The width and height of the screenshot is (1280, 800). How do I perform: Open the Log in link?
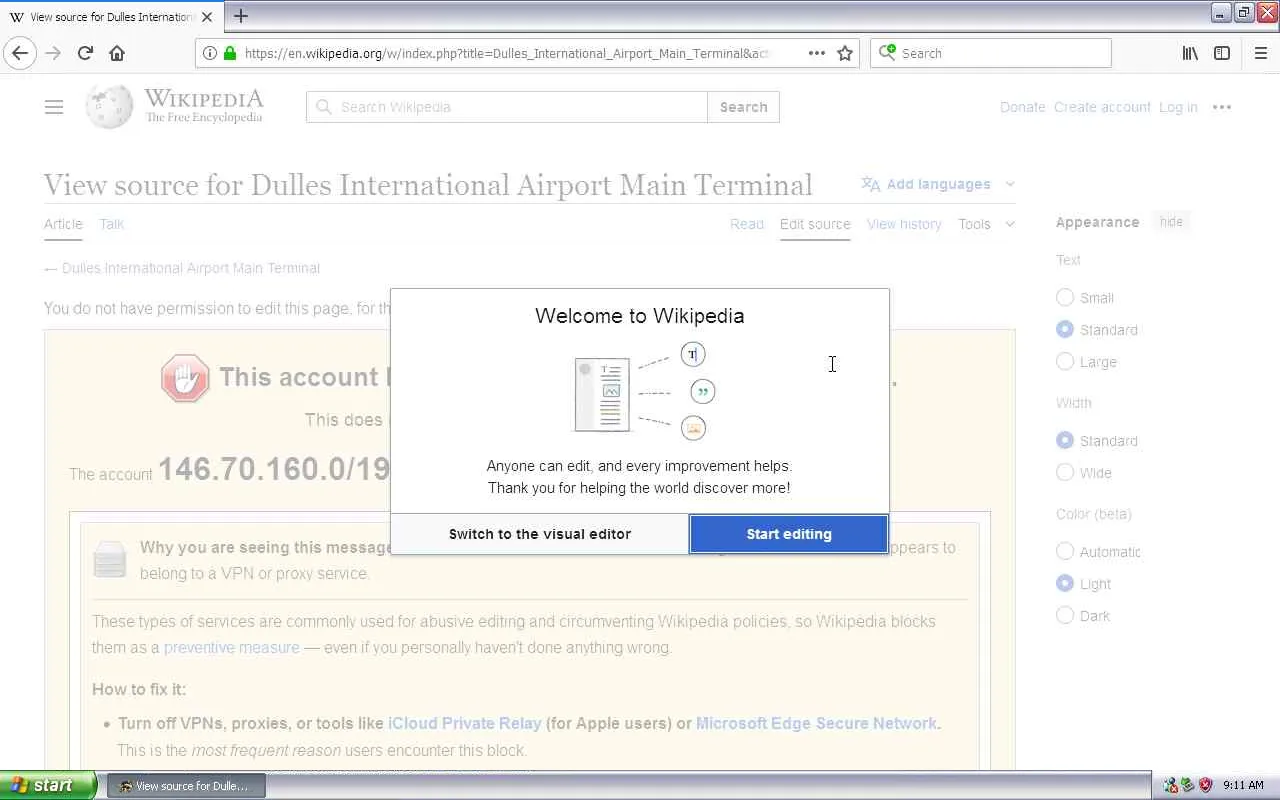(x=1178, y=107)
